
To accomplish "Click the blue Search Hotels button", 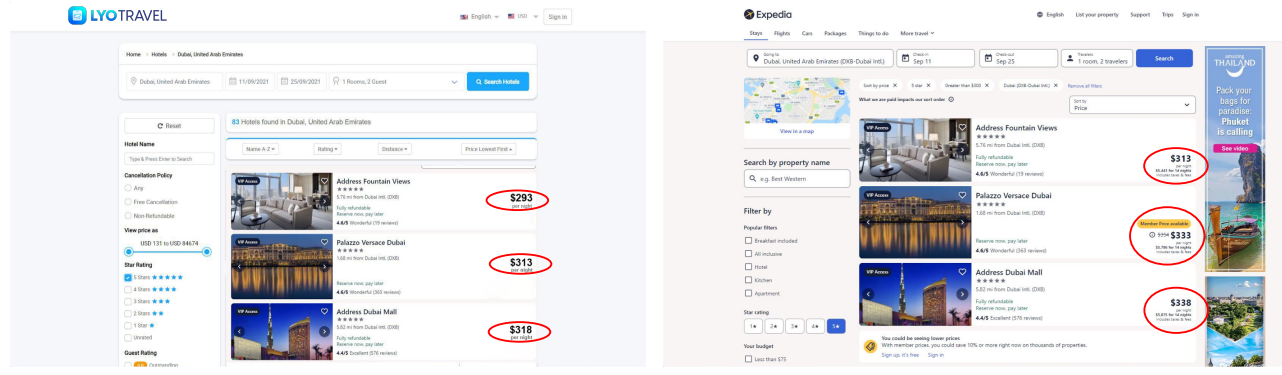I will 498,81.
